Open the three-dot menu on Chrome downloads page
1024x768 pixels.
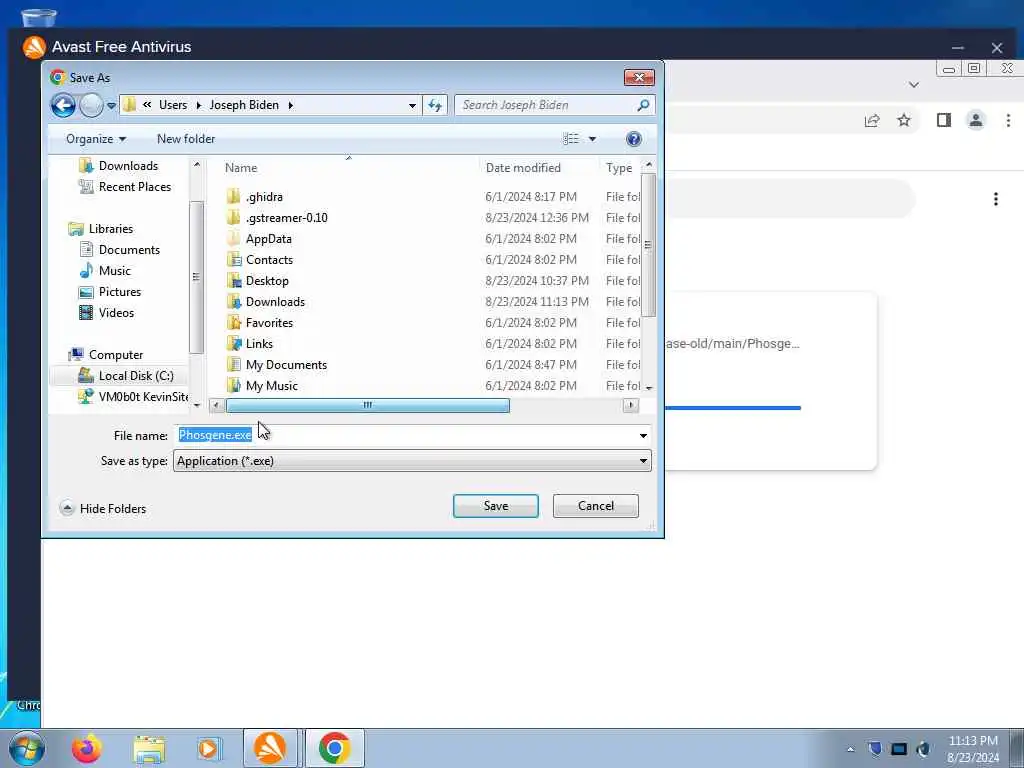(x=995, y=199)
